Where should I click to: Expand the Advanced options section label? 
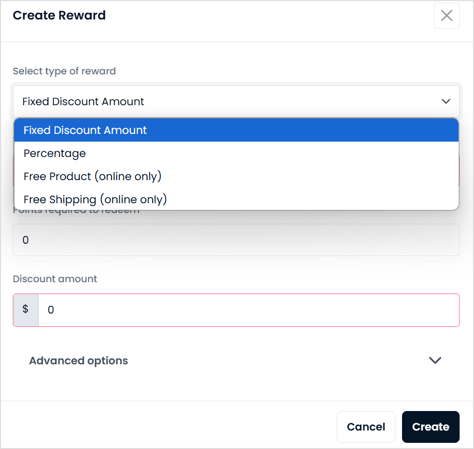79,361
